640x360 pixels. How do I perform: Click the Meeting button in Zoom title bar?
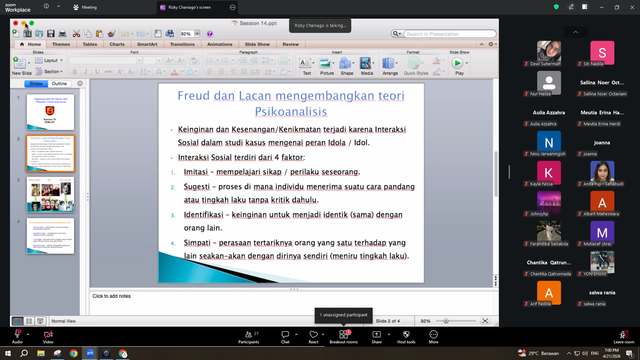click(85, 7)
